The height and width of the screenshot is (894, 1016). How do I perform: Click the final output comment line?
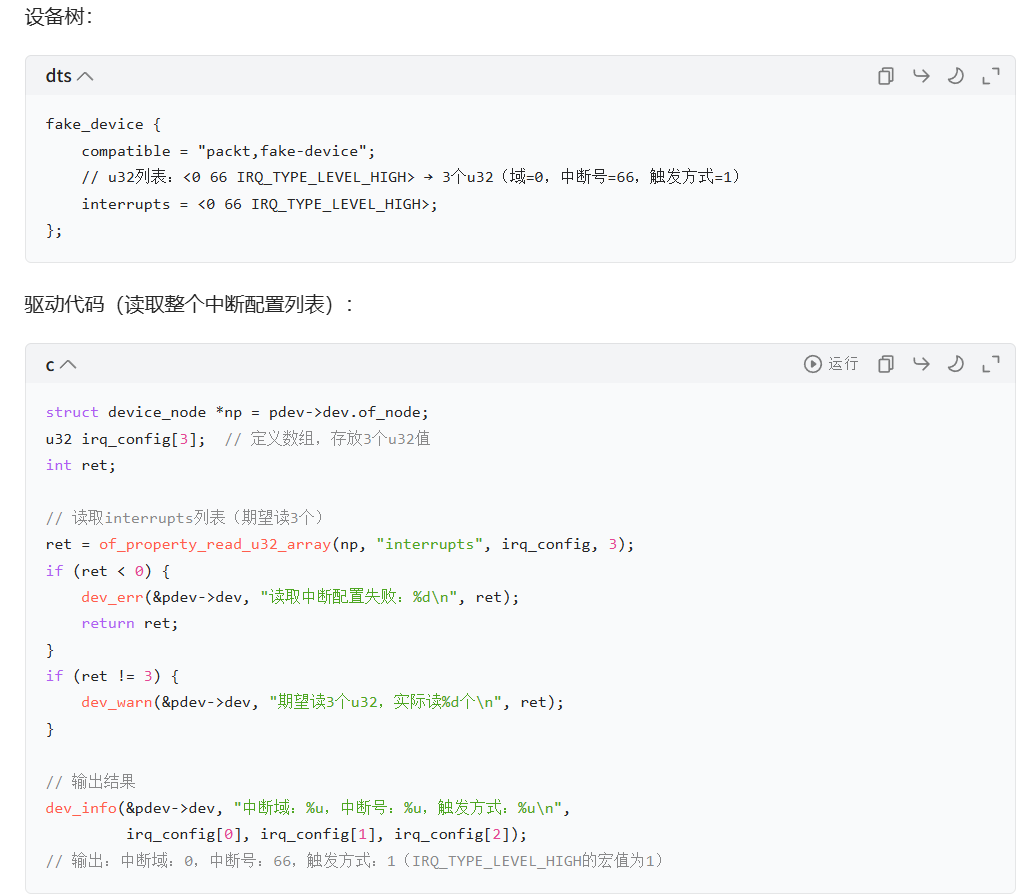tap(354, 861)
